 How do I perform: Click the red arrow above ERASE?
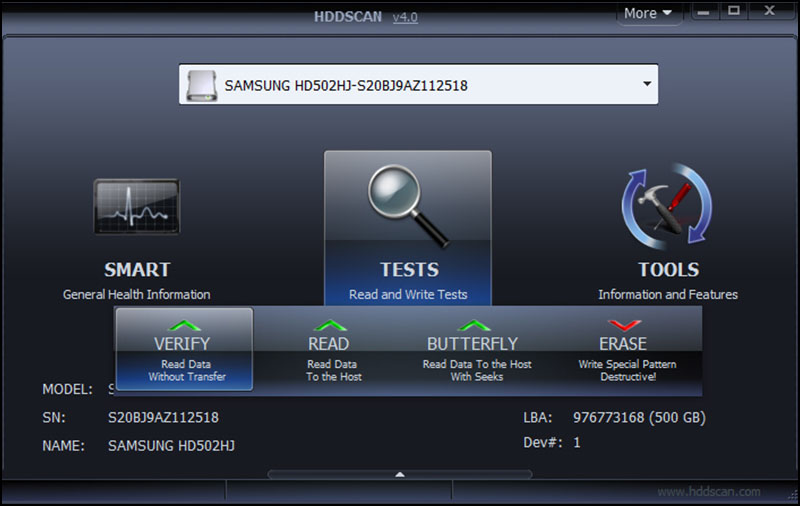pos(624,325)
